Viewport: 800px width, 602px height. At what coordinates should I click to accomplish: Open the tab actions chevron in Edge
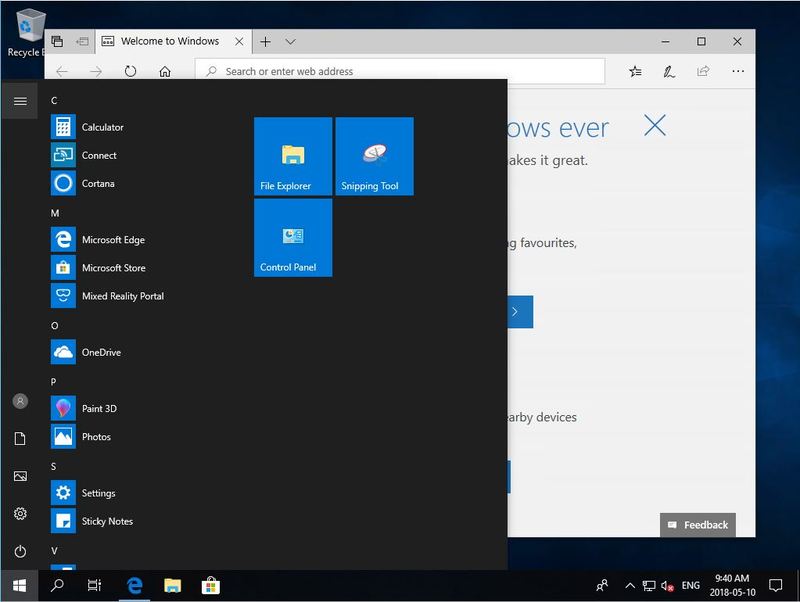tap(290, 41)
